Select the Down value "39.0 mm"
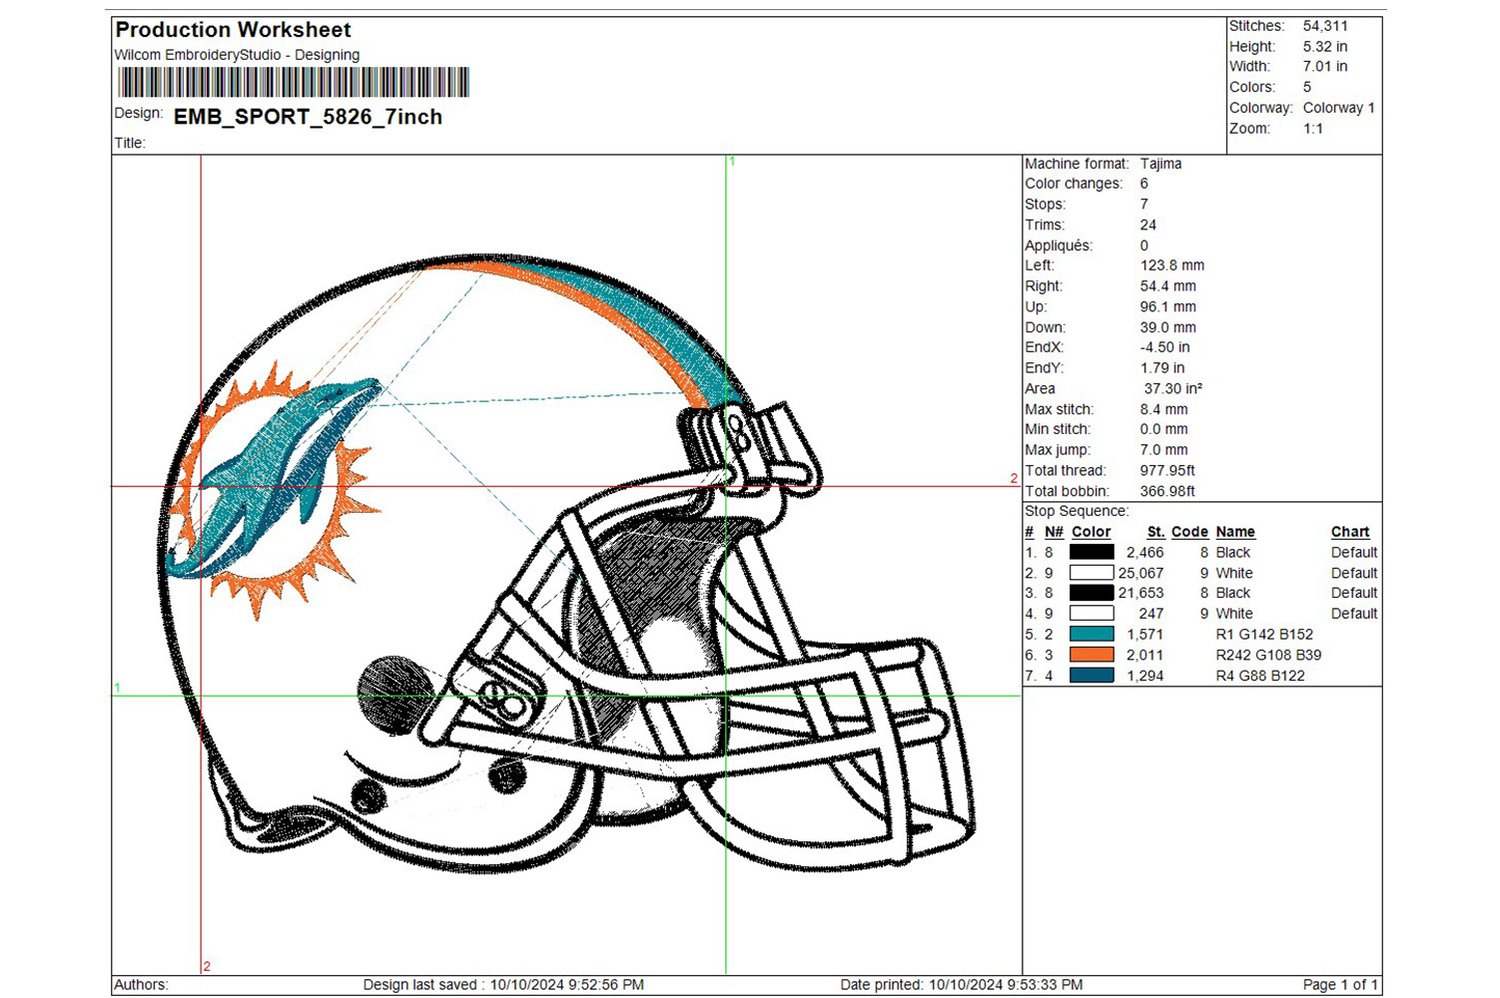Image resolution: width=1500 pixels, height=998 pixels. pos(1168,328)
